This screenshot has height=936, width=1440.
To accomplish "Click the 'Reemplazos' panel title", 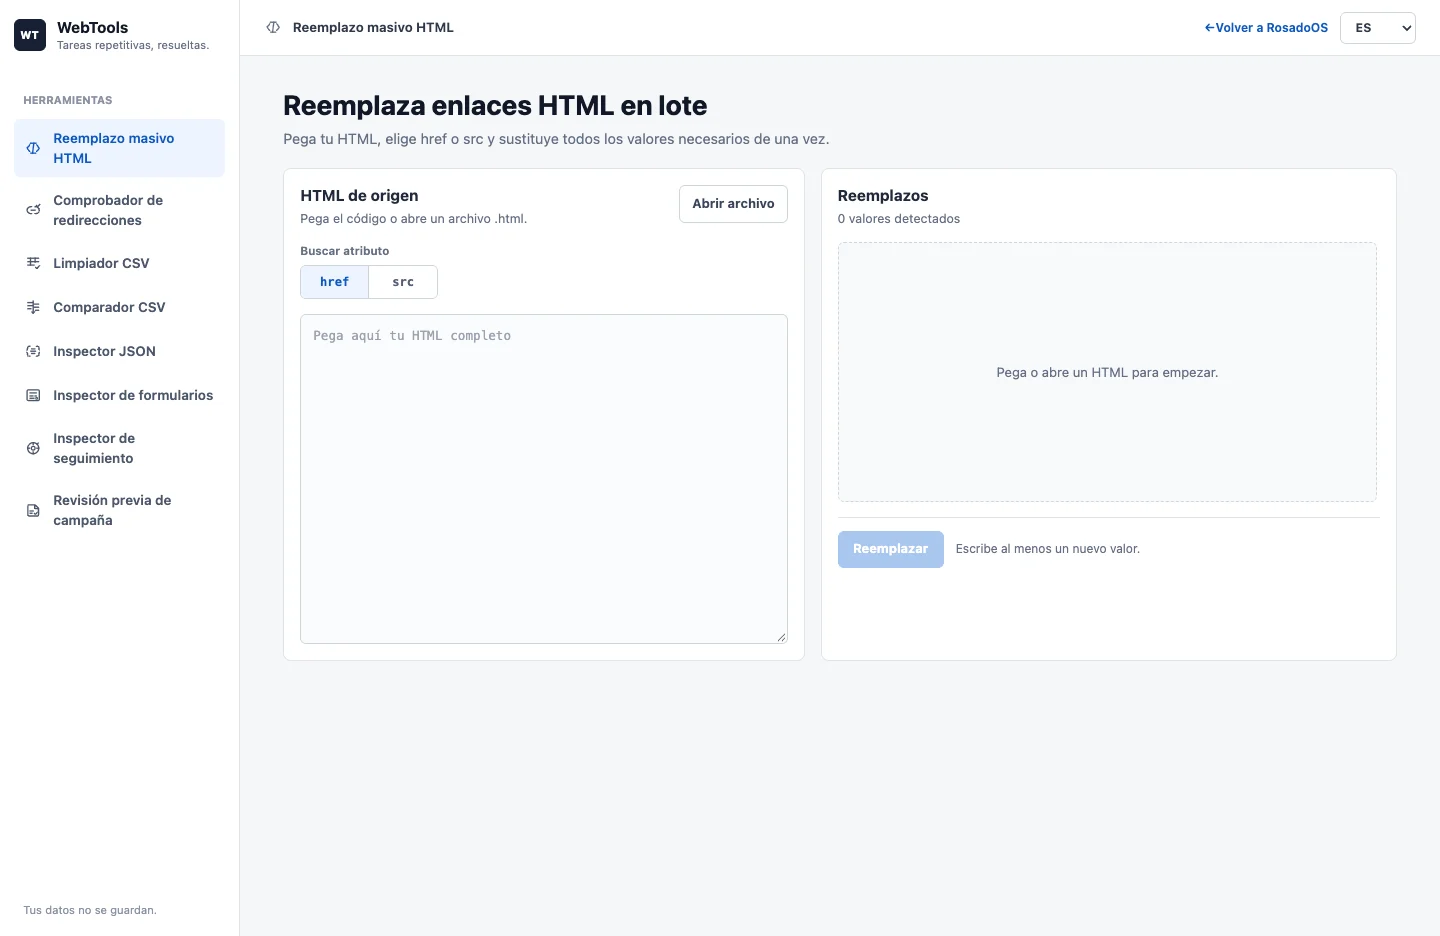I will (883, 196).
